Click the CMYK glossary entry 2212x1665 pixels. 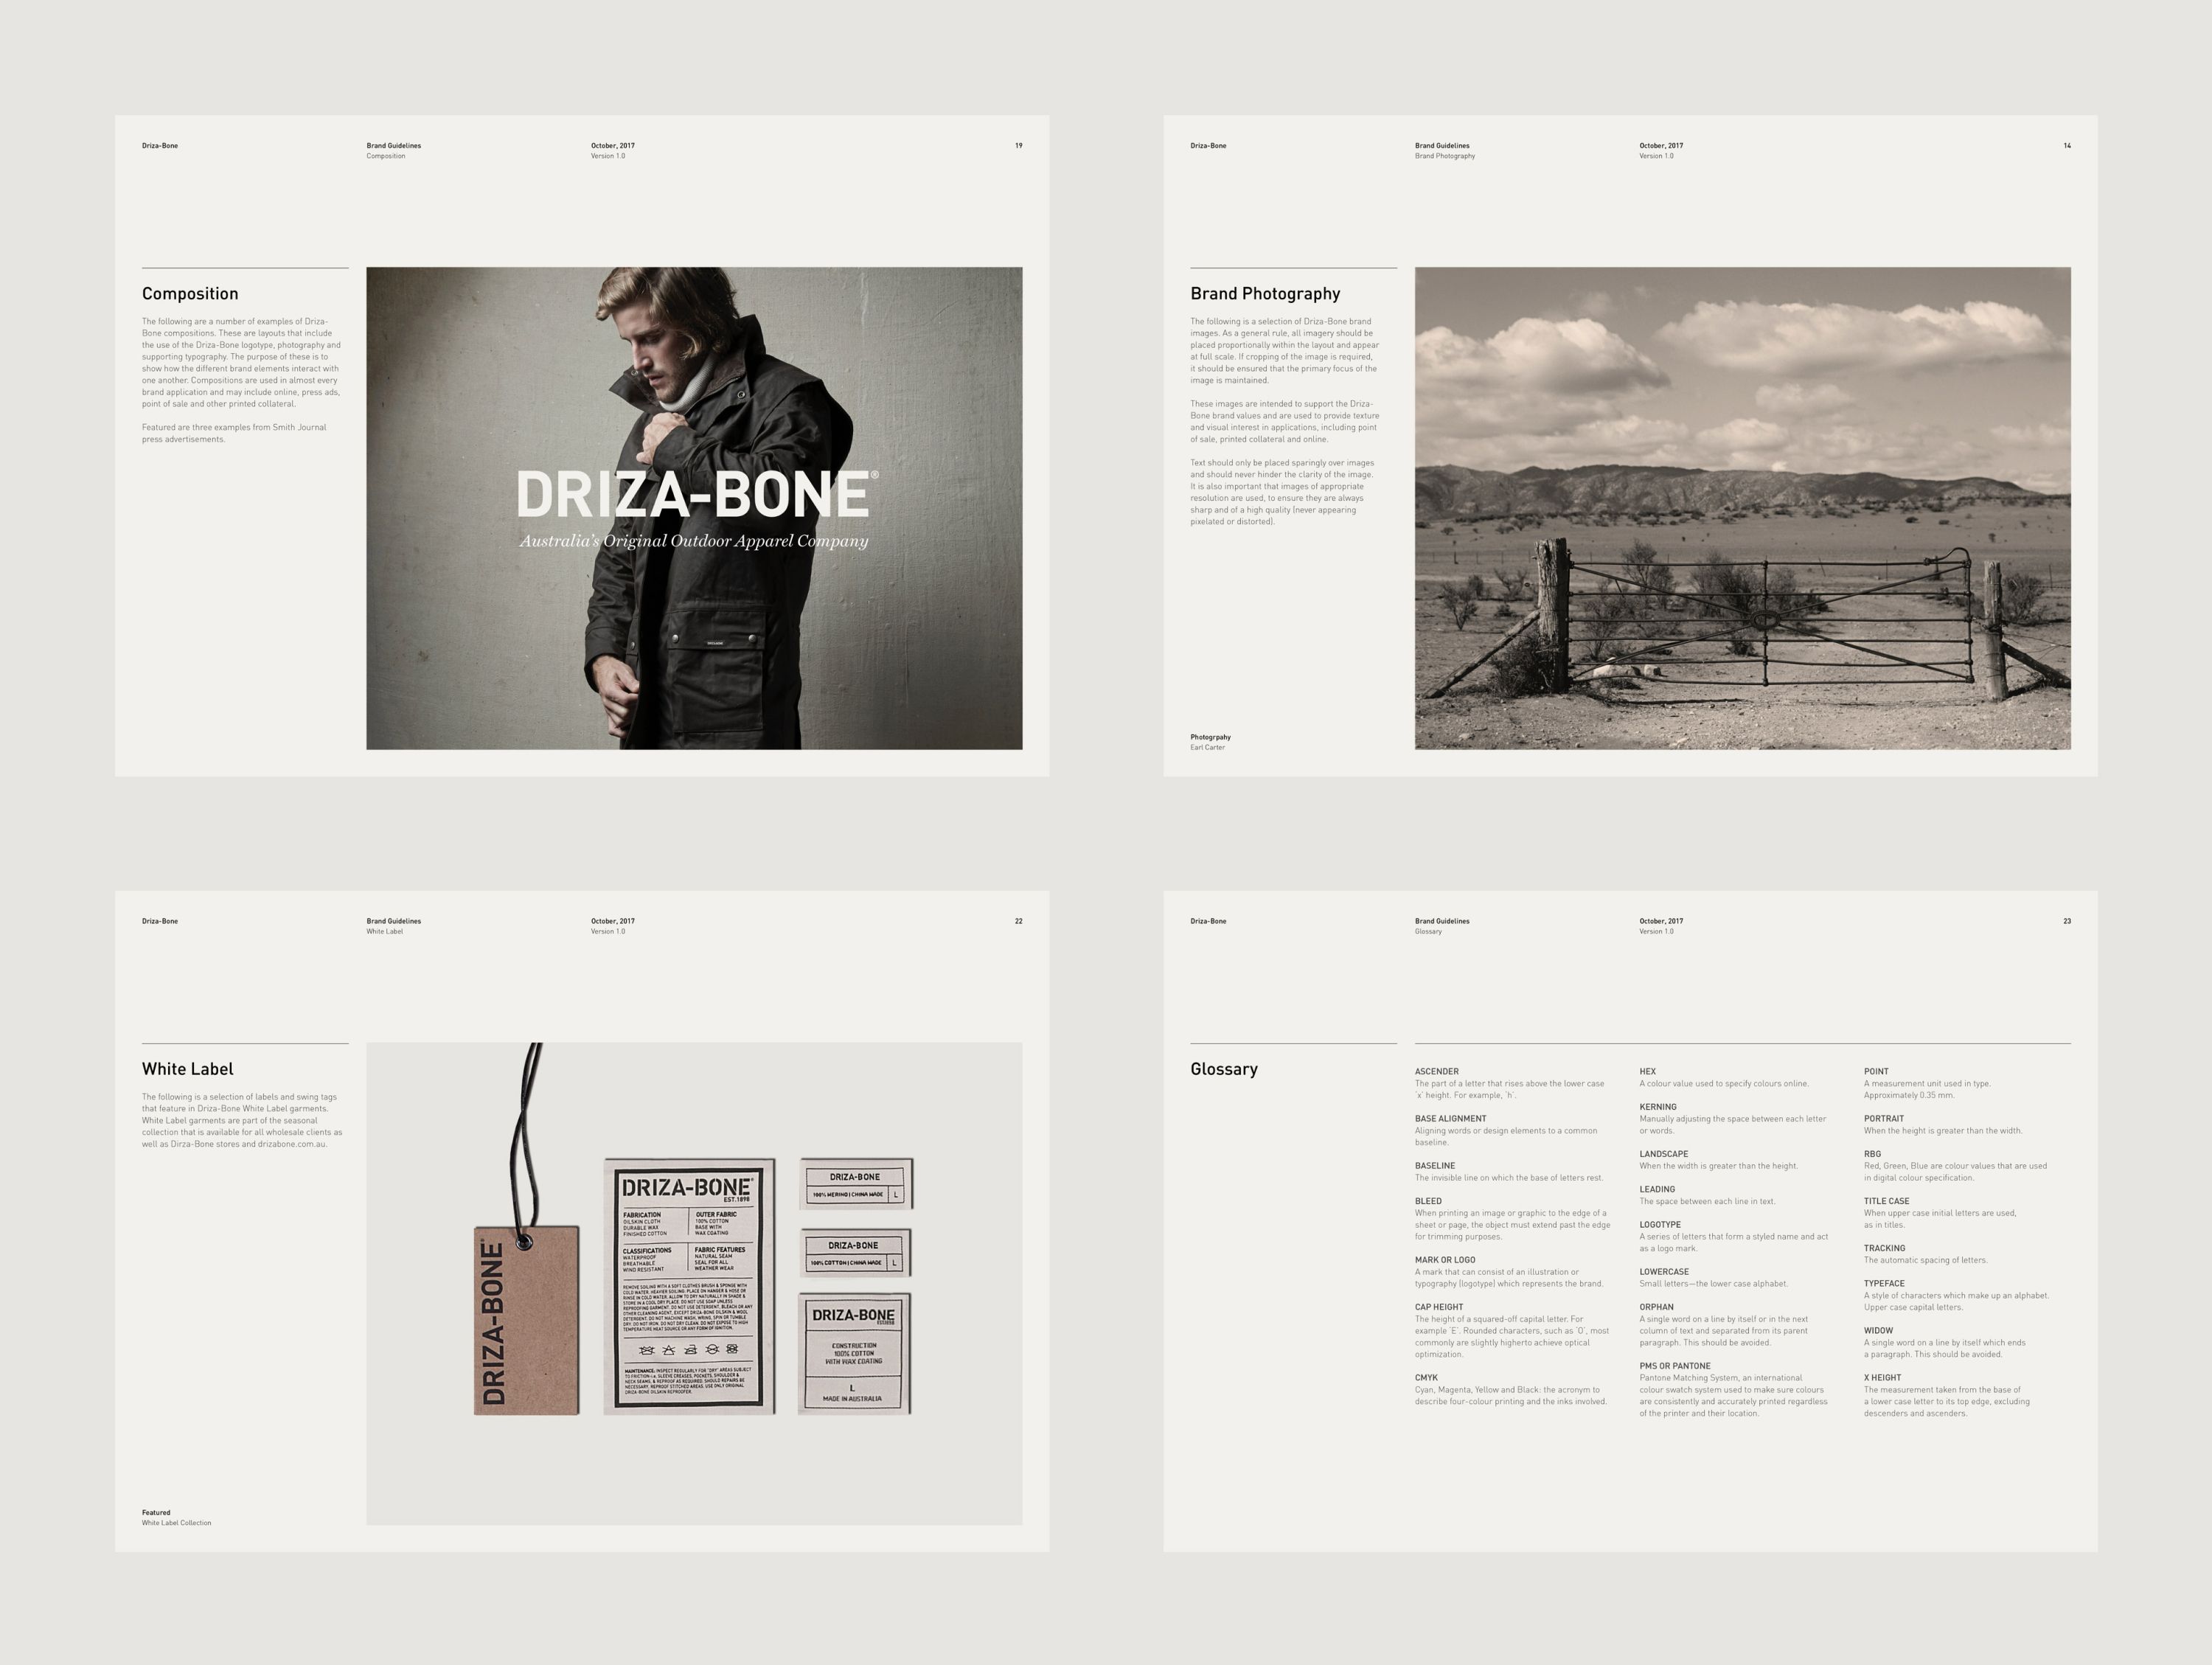pyautogui.click(x=1426, y=1378)
